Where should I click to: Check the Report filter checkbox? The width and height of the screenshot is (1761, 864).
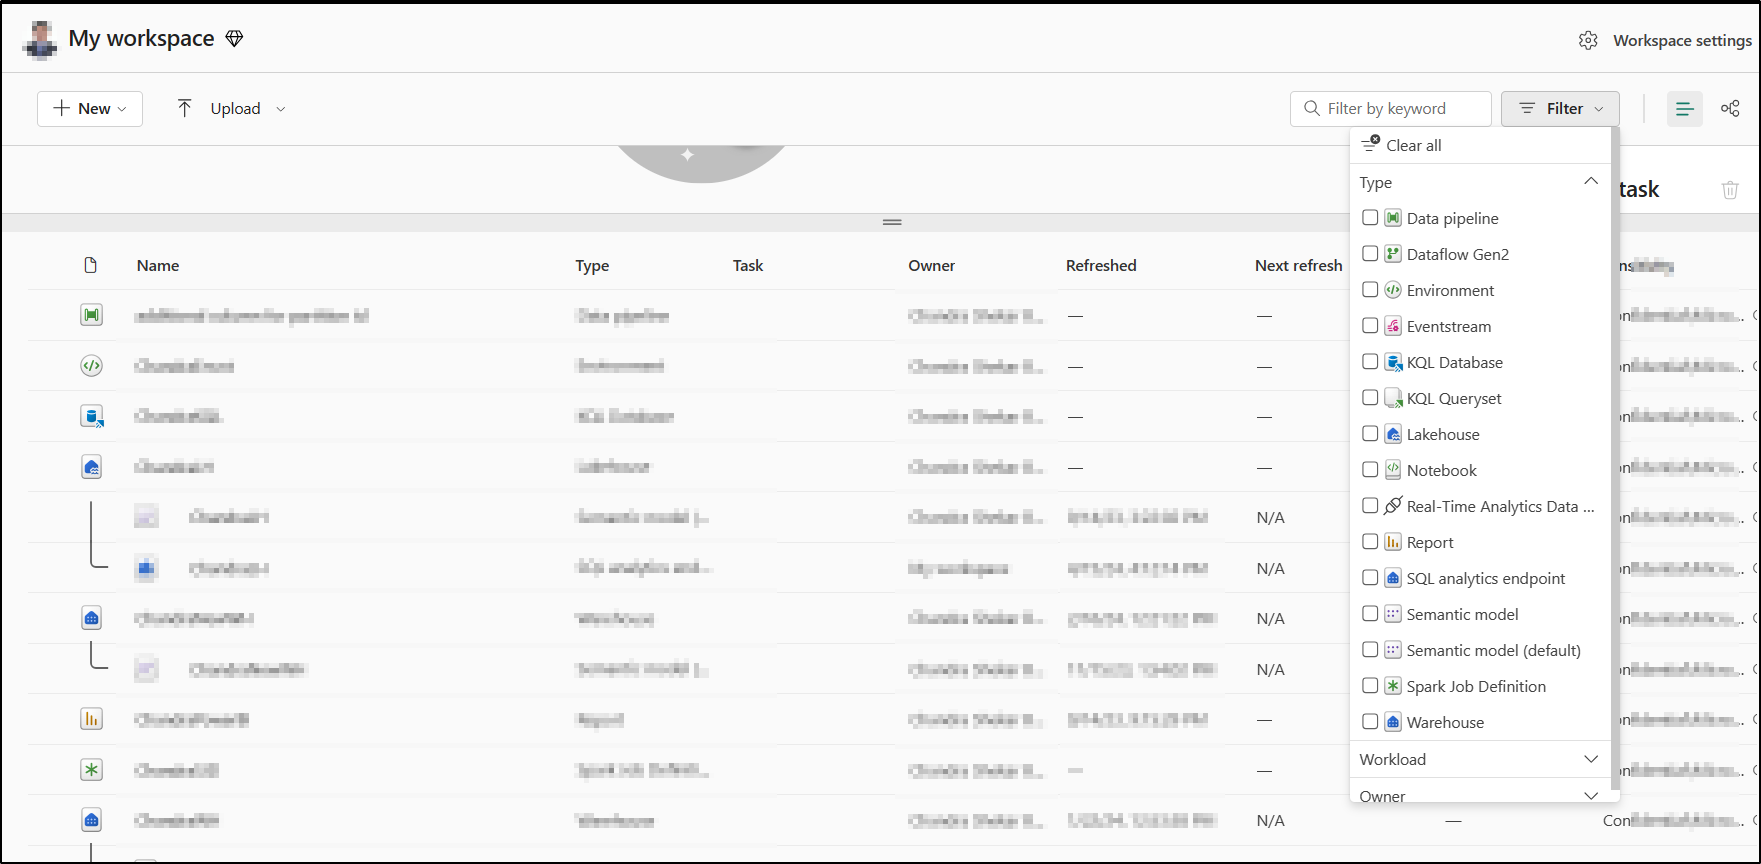[x=1370, y=541]
